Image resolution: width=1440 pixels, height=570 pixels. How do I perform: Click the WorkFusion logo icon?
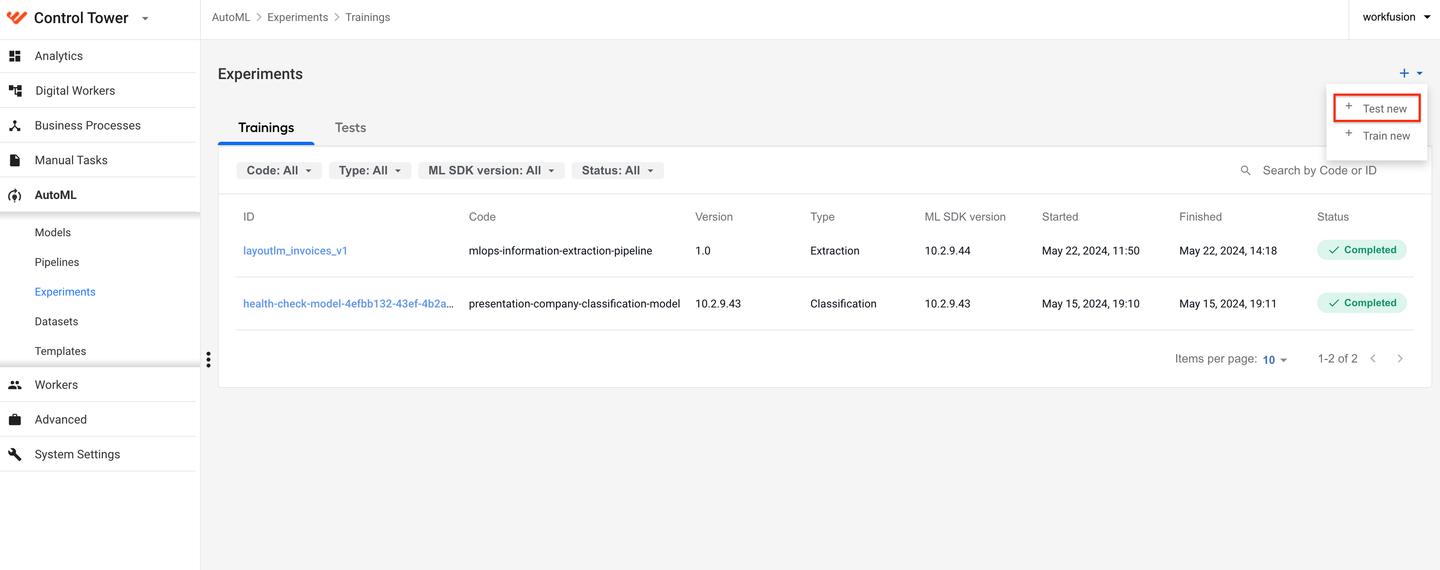(16, 18)
